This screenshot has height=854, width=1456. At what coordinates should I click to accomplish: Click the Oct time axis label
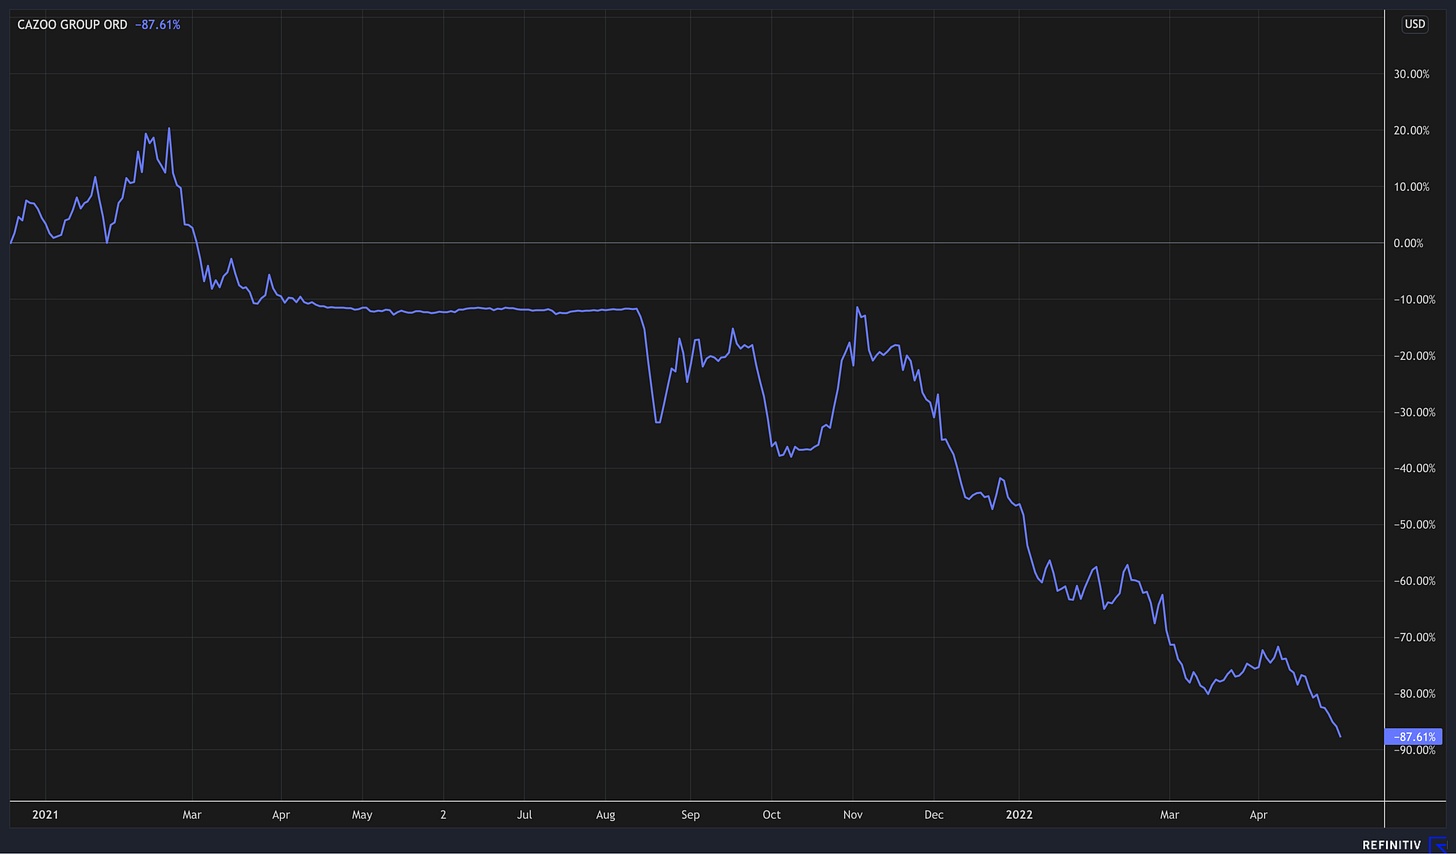tap(771, 815)
